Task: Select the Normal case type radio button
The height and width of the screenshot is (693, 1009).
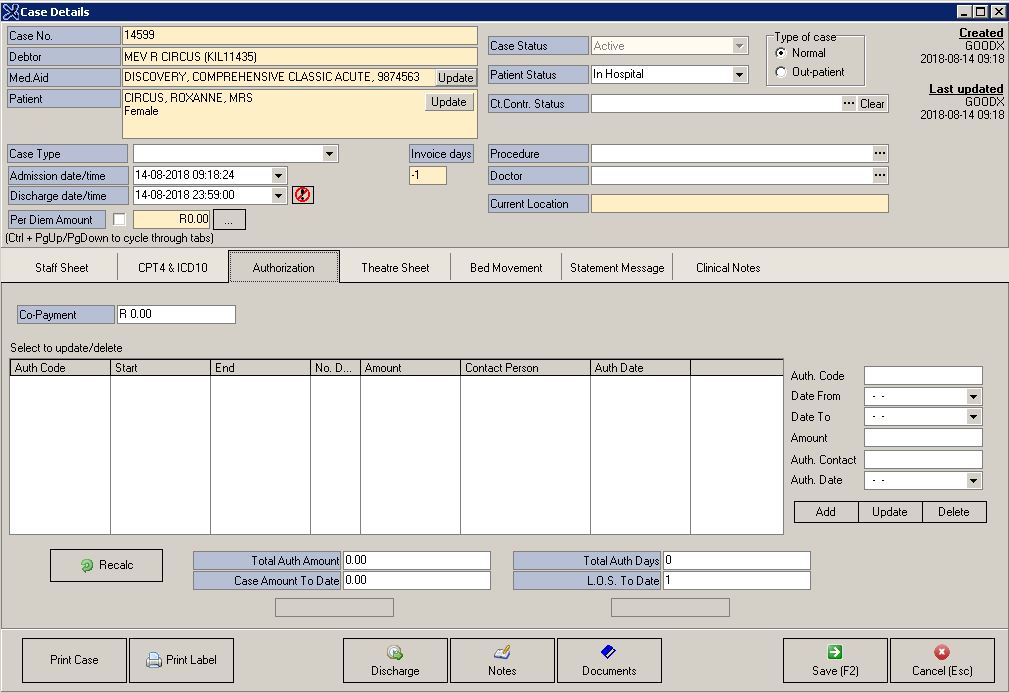Action: [x=781, y=53]
